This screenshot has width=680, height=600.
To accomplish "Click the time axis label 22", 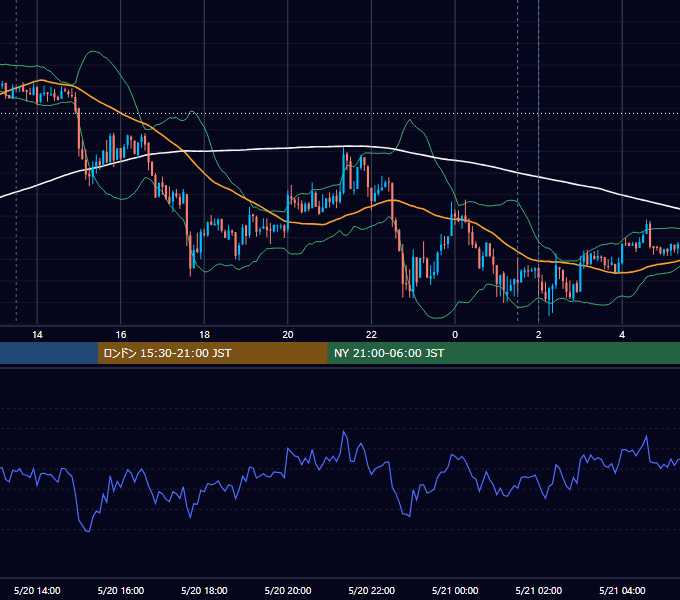I will click(x=371, y=335).
